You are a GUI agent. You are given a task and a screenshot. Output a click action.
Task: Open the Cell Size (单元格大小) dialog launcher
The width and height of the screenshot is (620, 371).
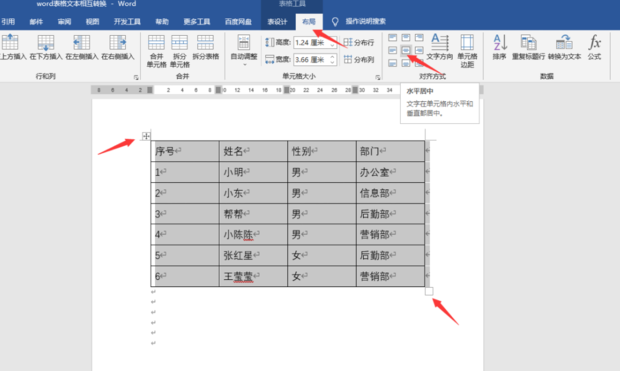tap(378, 77)
